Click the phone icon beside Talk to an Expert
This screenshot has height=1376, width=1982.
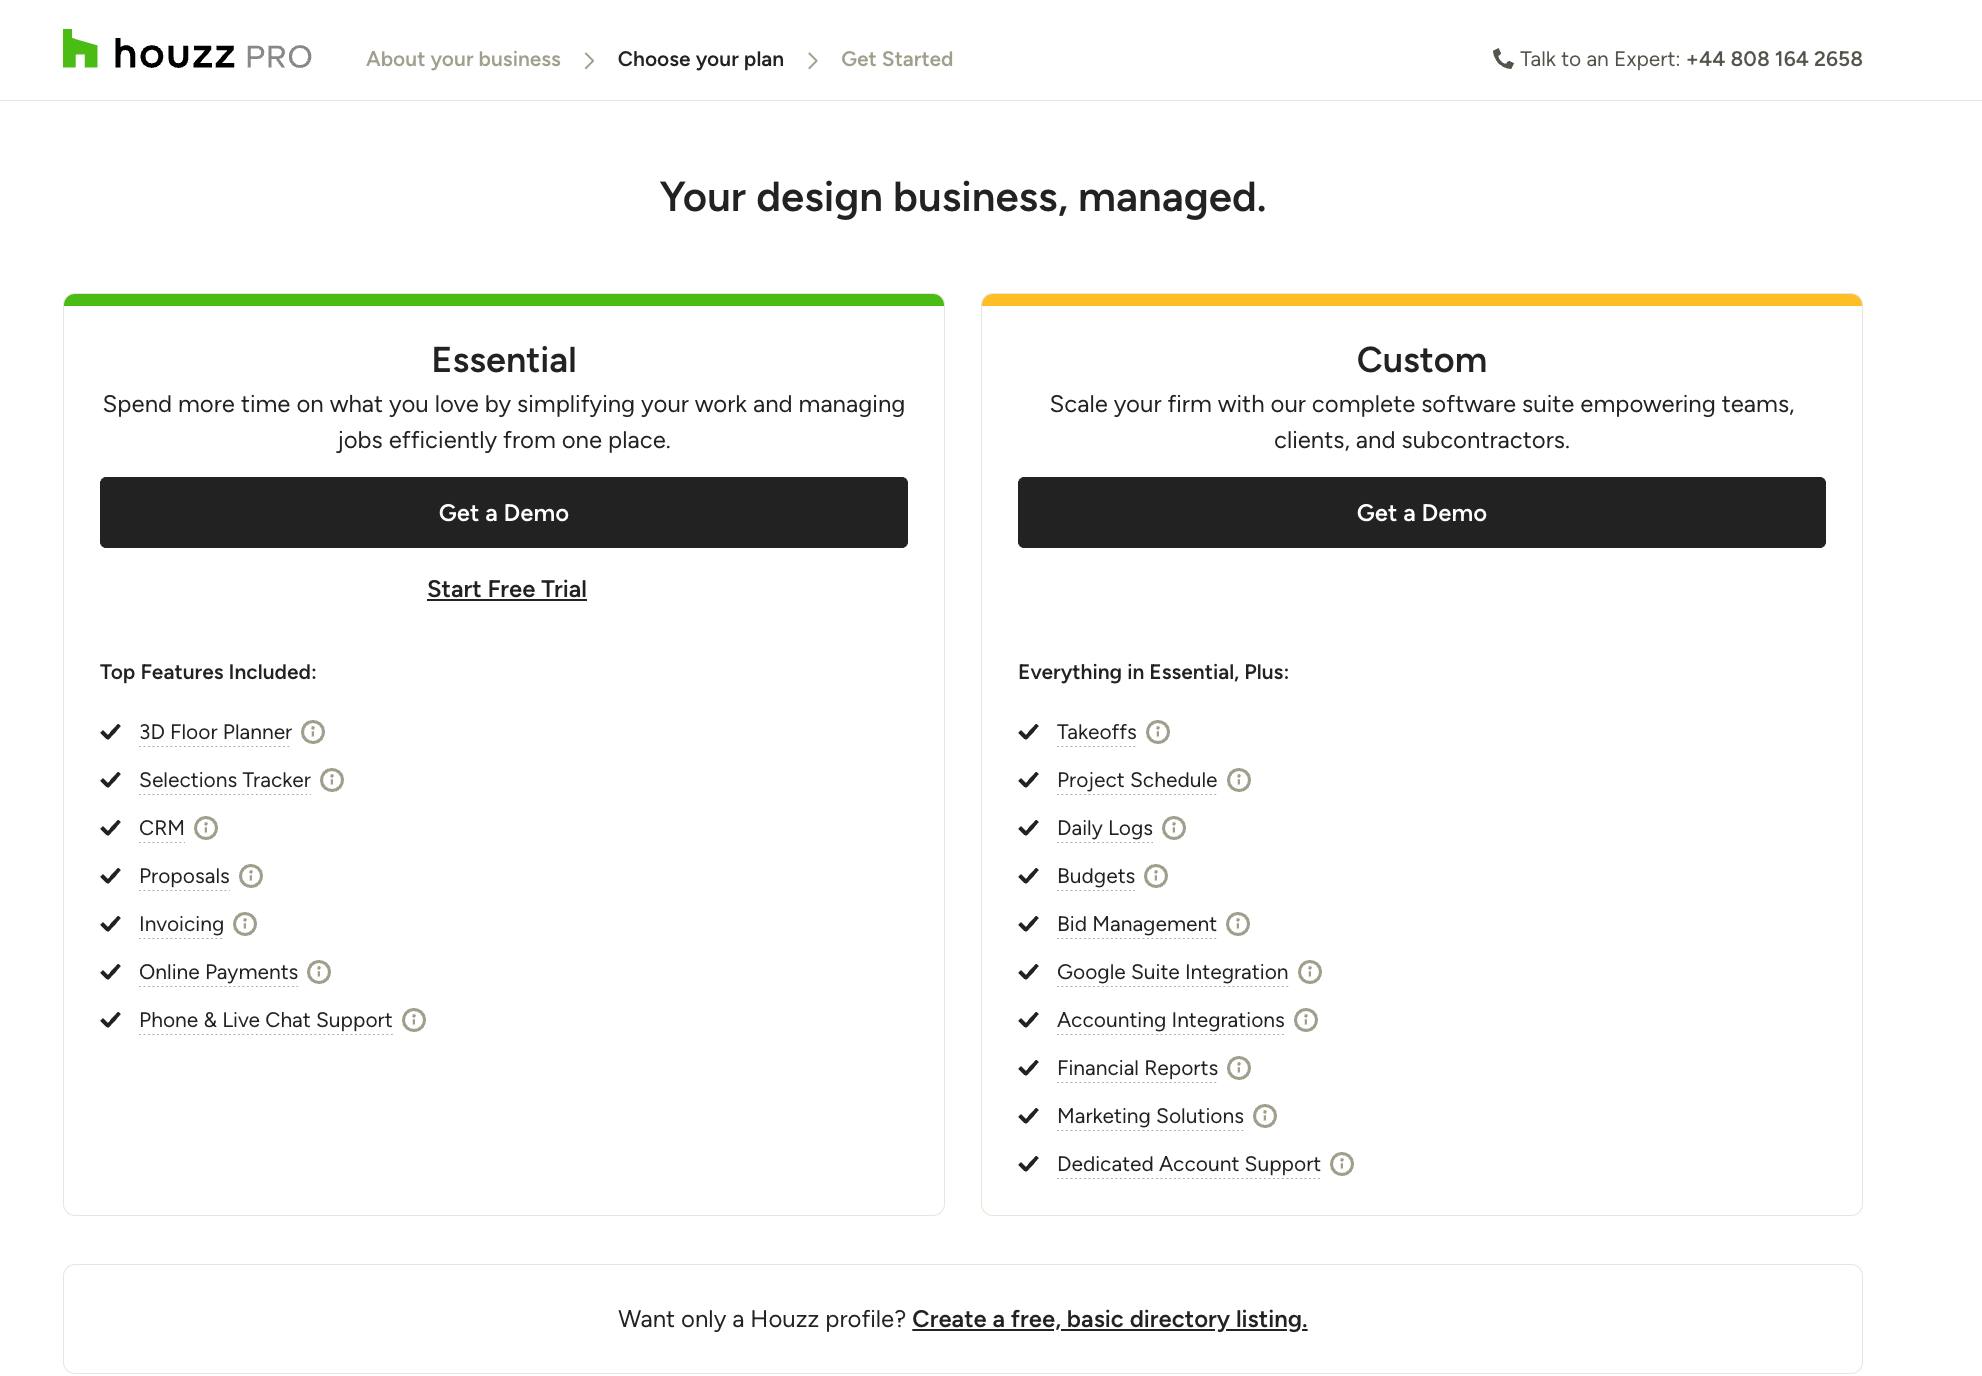point(1502,59)
